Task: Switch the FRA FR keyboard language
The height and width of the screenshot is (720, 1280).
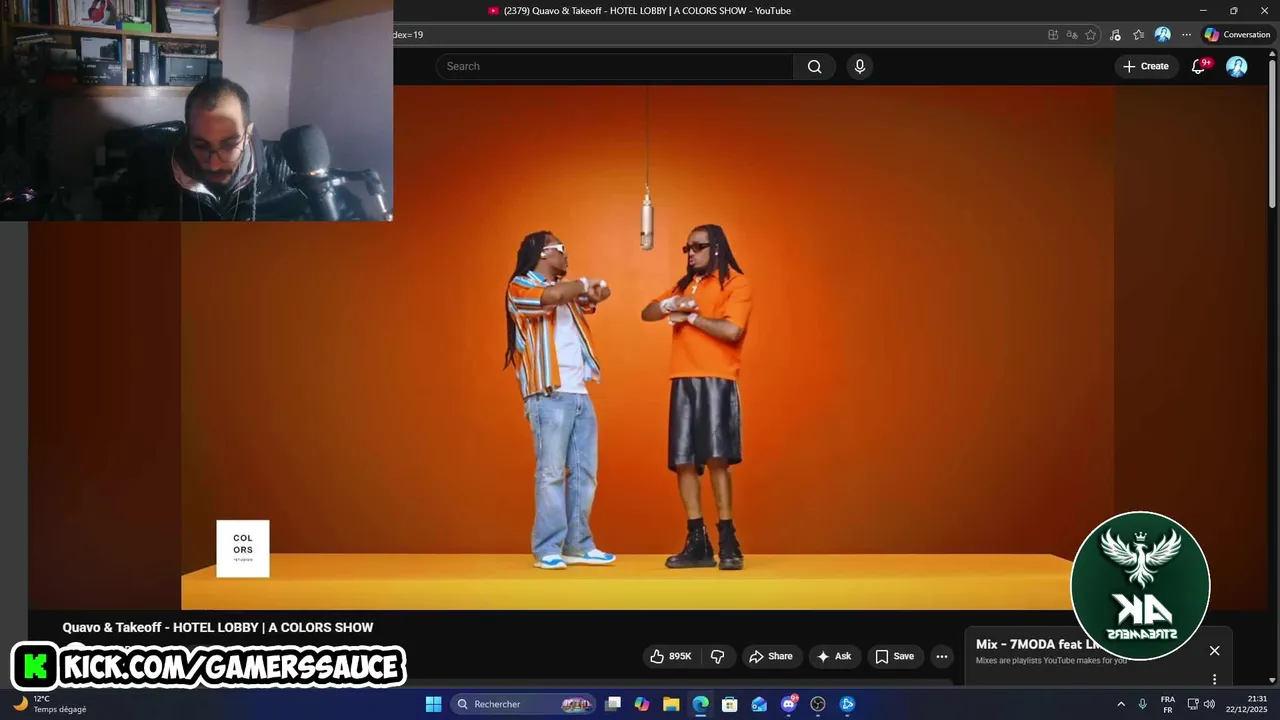Action: (x=1168, y=704)
